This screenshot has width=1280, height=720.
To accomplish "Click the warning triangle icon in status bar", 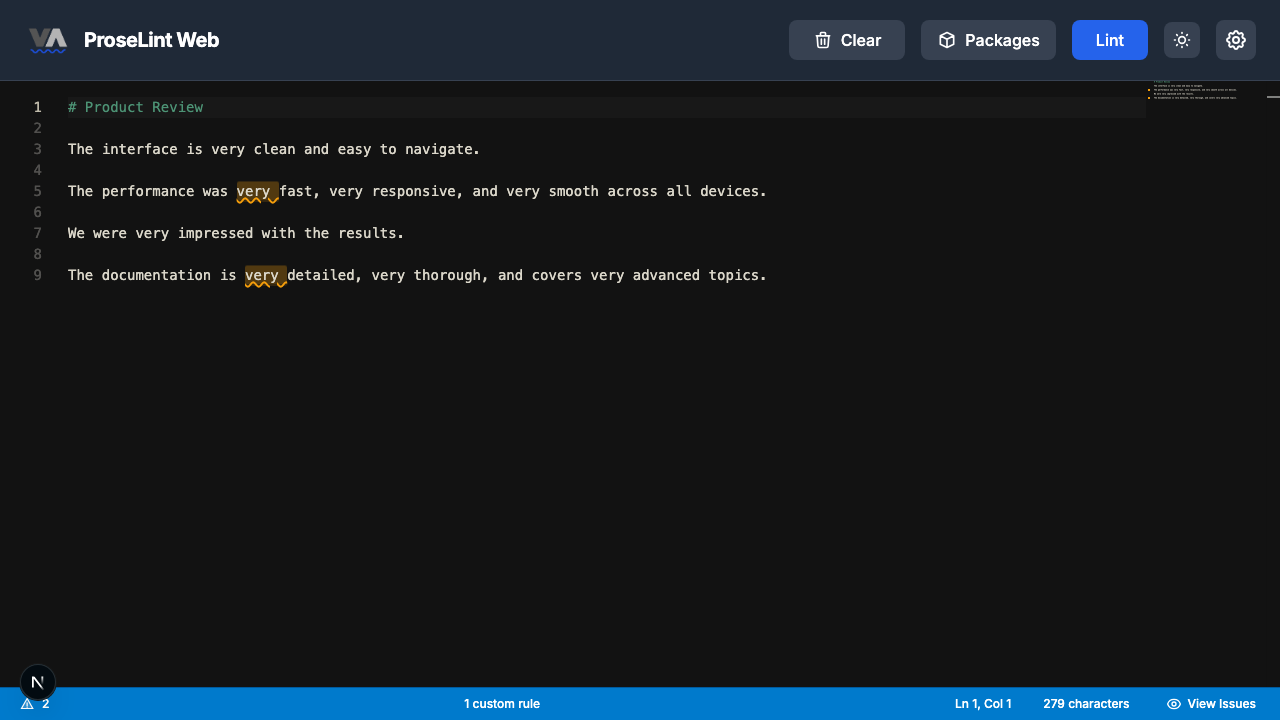I will (x=27, y=704).
